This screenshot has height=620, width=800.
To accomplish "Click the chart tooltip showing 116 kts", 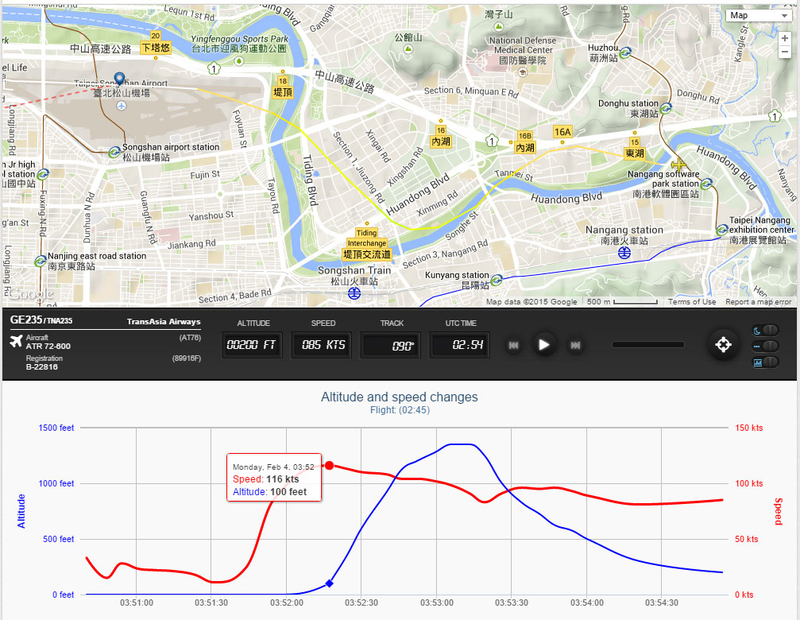I will tap(274, 478).
